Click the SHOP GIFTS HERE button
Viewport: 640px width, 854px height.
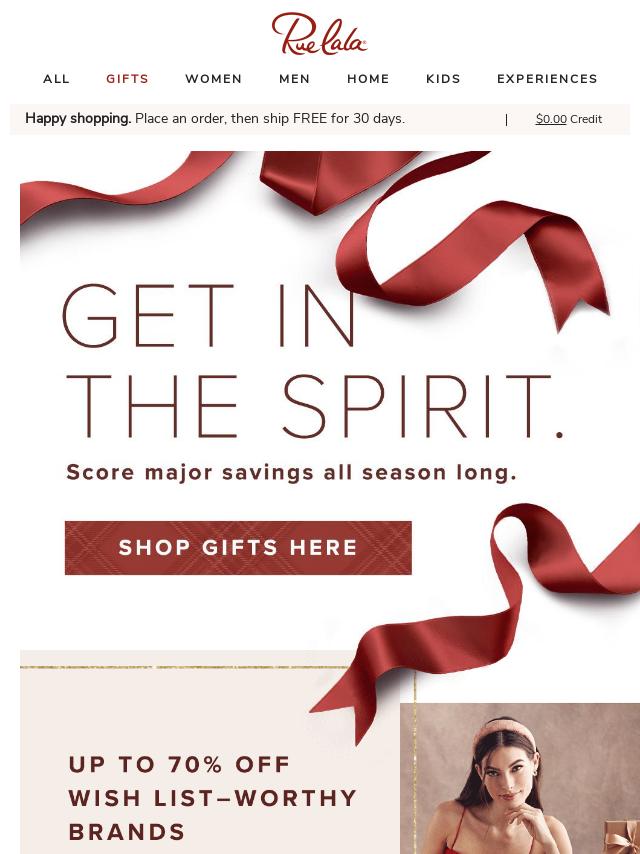(238, 548)
